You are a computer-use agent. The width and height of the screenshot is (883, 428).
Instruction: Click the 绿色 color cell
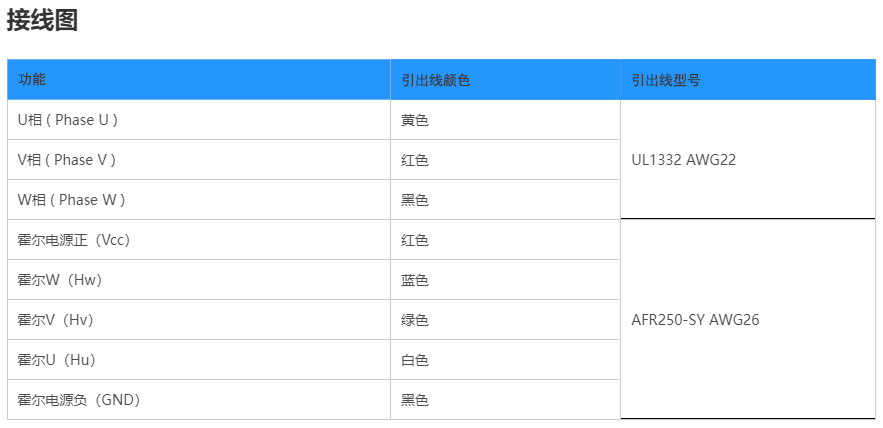[x=415, y=320]
